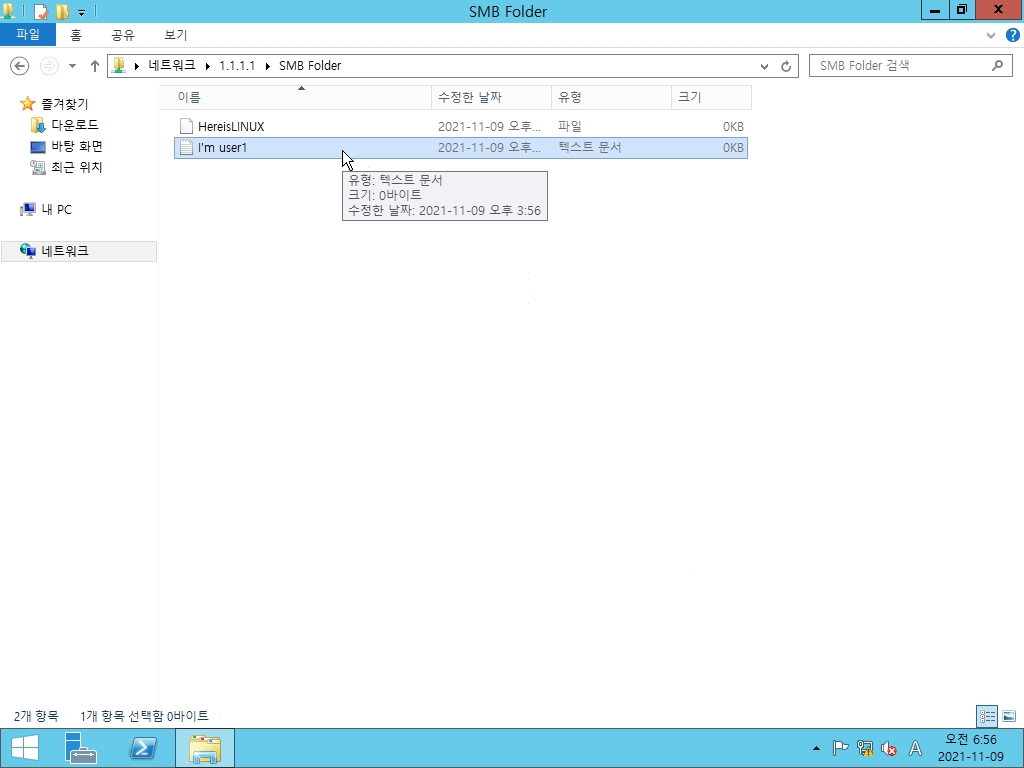Click the File Explorer taskbar button

(x=205, y=748)
